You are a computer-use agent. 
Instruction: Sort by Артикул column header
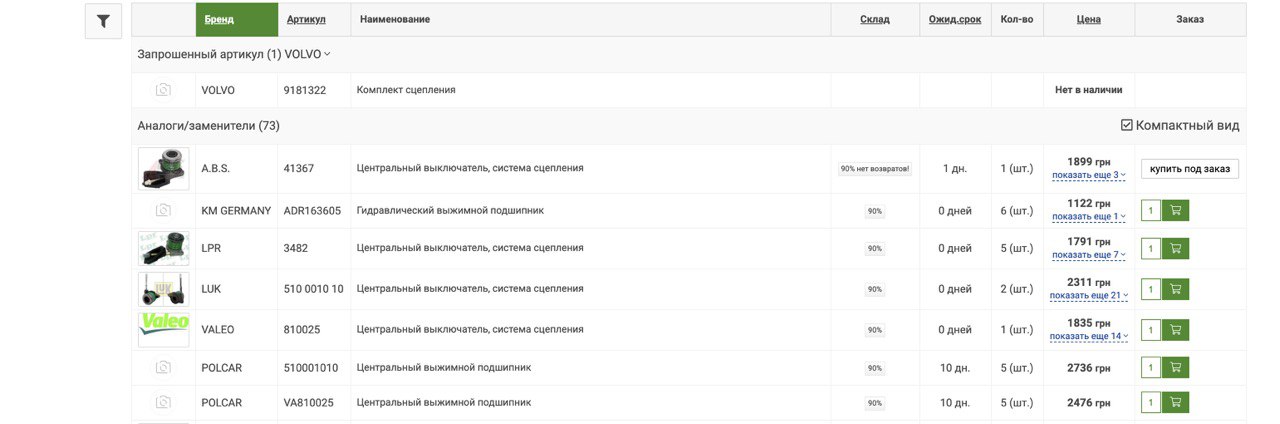(306, 19)
